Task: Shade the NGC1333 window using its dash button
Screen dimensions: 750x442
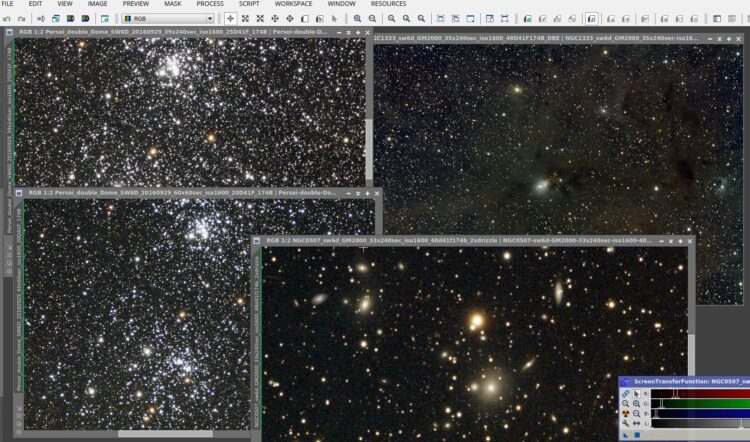Action: [x=710, y=39]
